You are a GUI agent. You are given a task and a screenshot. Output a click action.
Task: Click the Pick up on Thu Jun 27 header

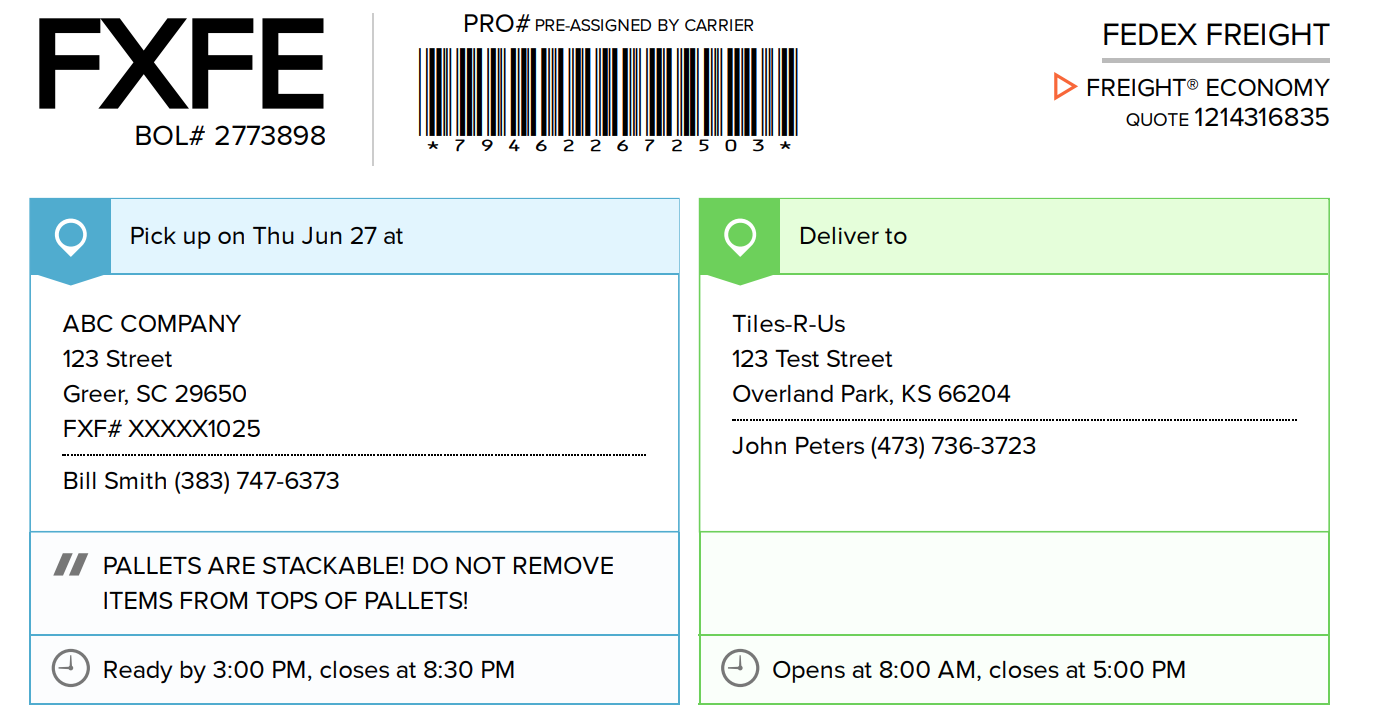pyautogui.click(x=267, y=236)
